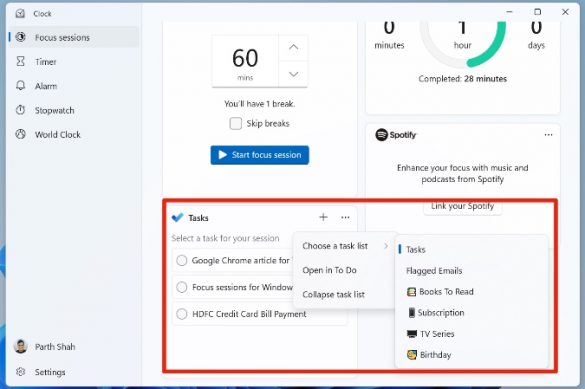Image resolution: width=585 pixels, height=389 pixels.
Task: Decrease focus minutes with down arrow
Action: (294, 74)
